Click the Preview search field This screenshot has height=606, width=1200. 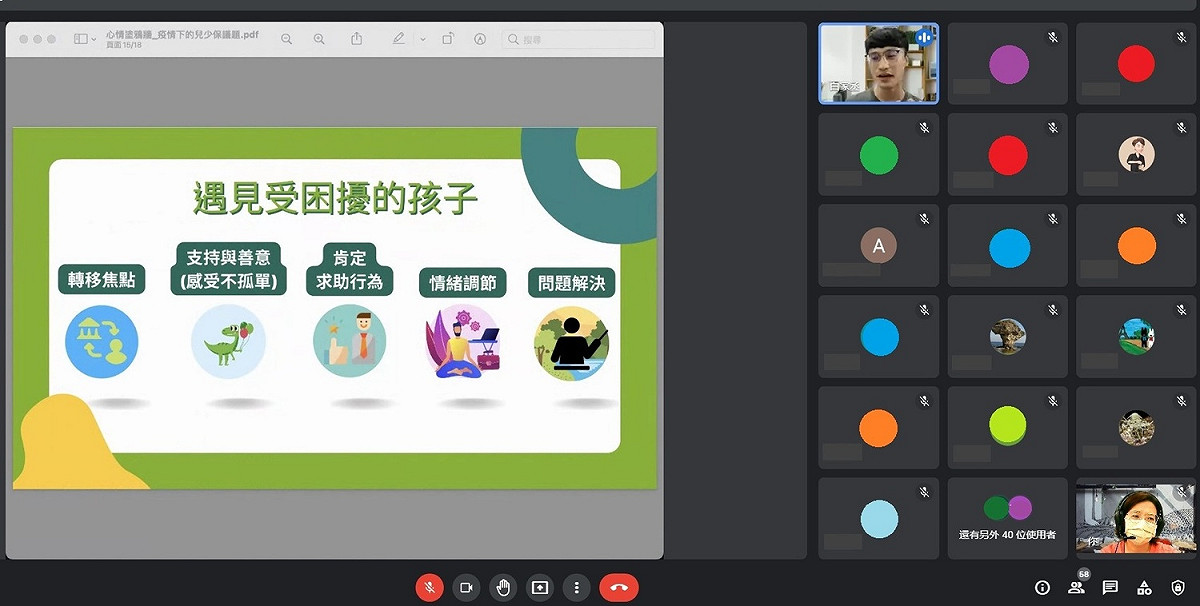pyautogui.click(x=578, y=39)
